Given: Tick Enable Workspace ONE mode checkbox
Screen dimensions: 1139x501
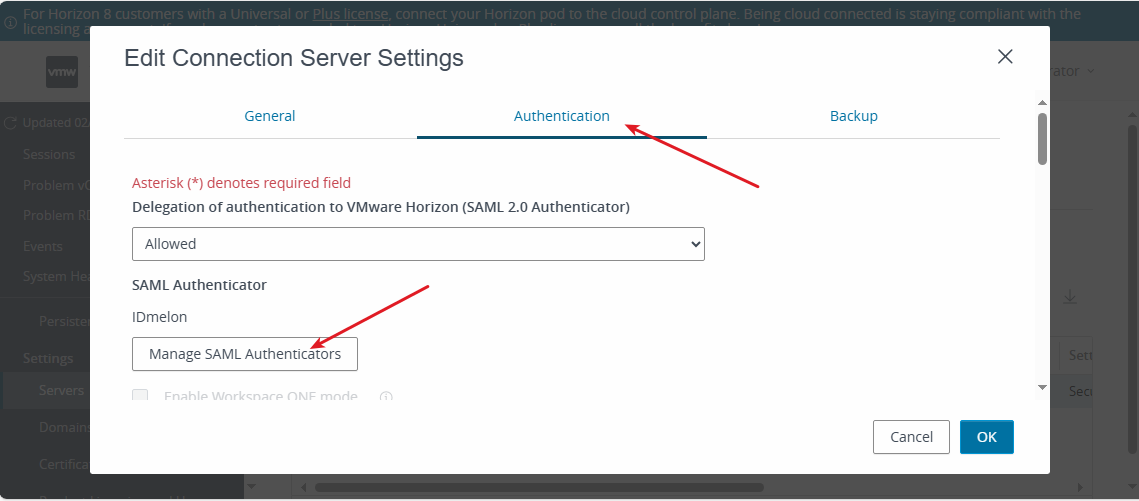Looking at the screenshot, I should click(x=140, y=396).
